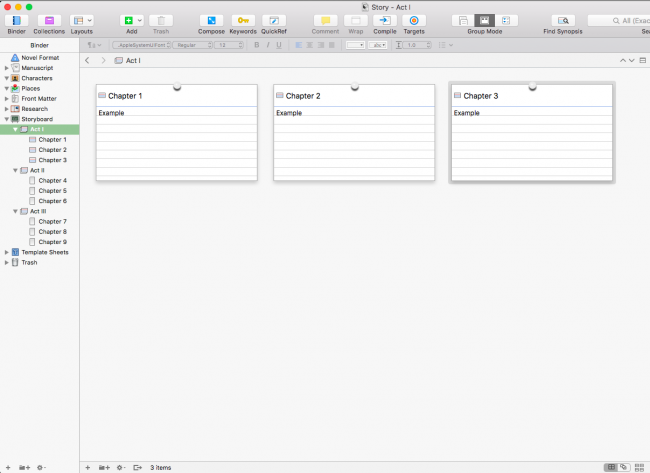This screenshot has width=650, height=473.
Task: Select Chapter 4 in the binder
Action: pos(53,180)
